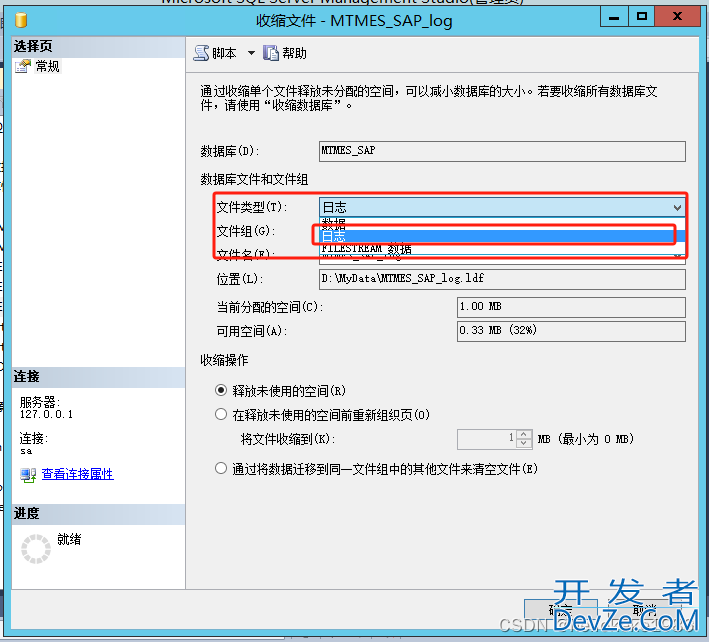This screenshot has height=642, width=709.
Task: Select 释放未使用的空间 radio button
Action: [221, 390]
